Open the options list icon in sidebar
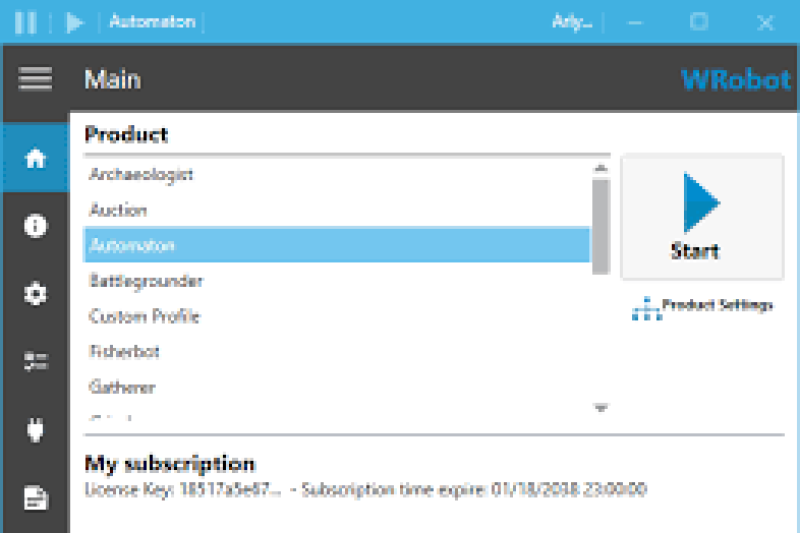This screenshot has width=800, height=533. [35, 362]
